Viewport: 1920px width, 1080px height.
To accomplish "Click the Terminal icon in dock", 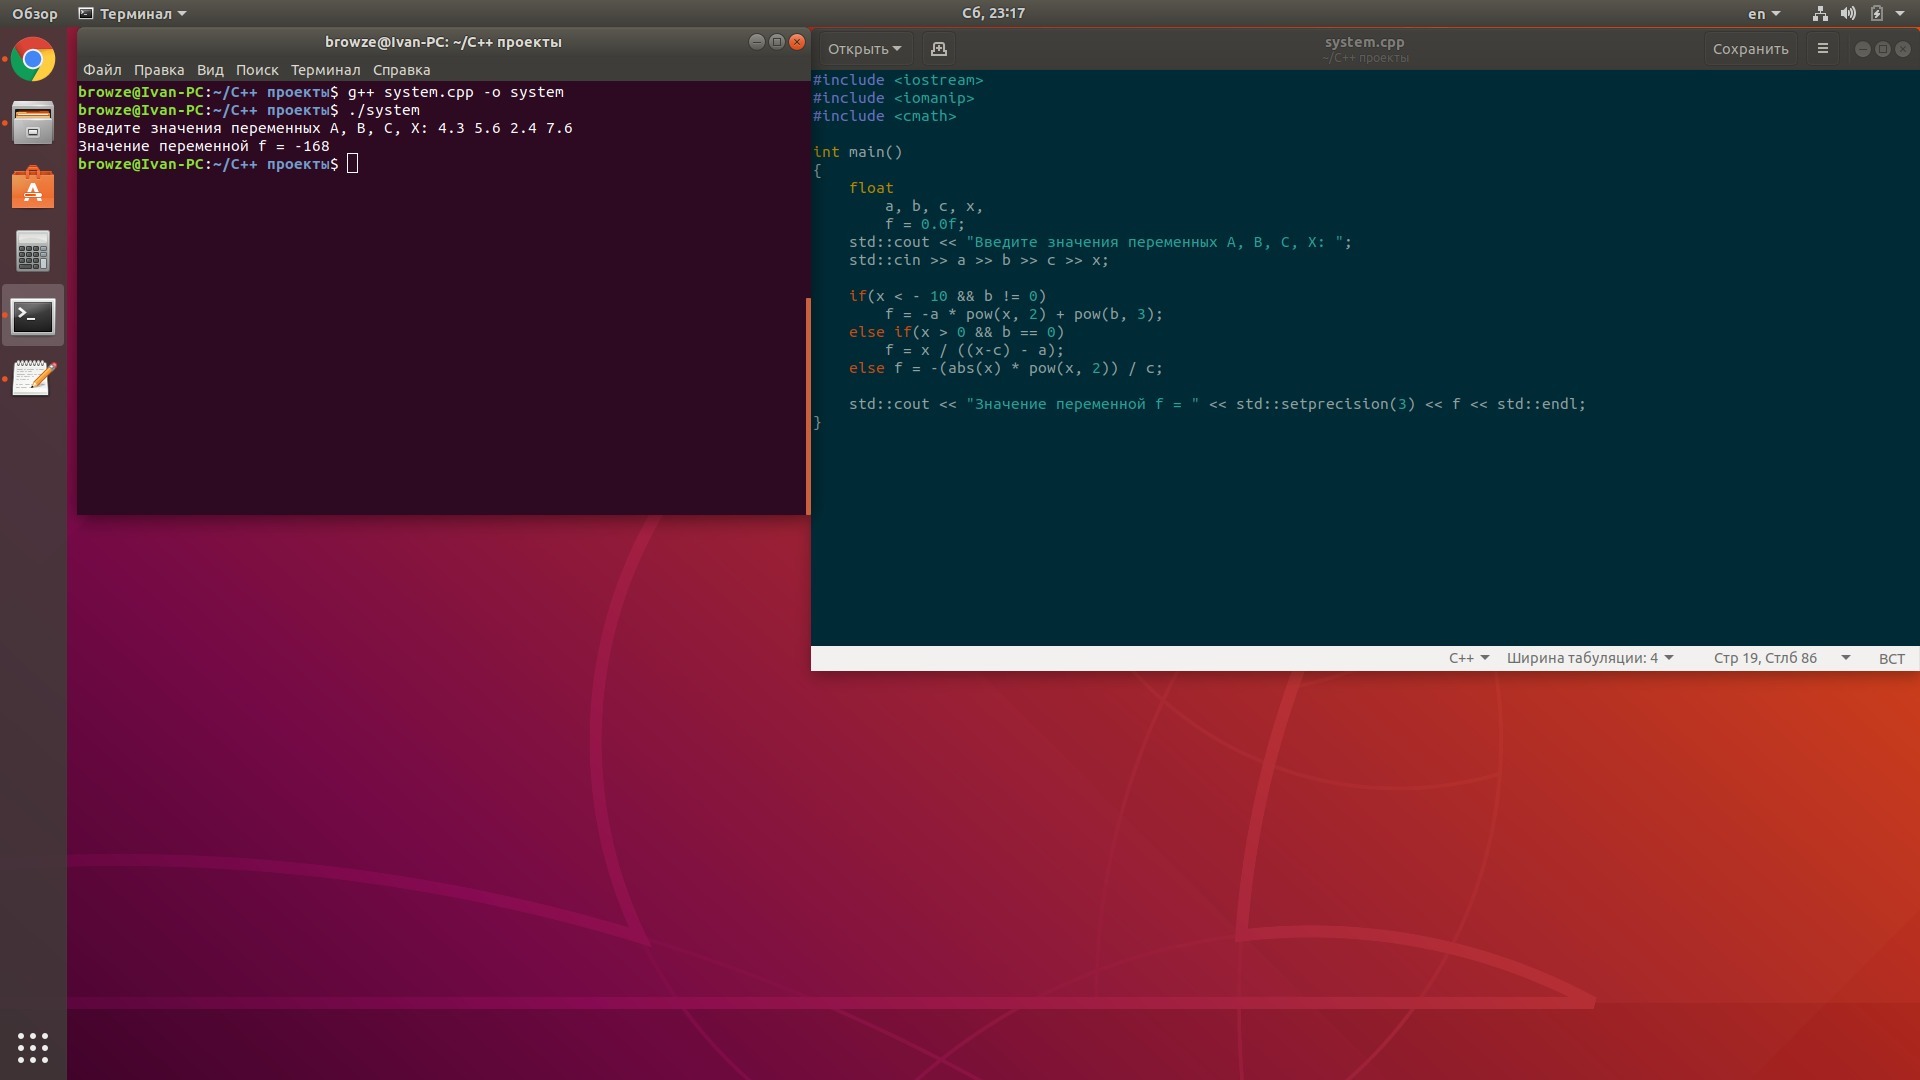I will (33, 316).
